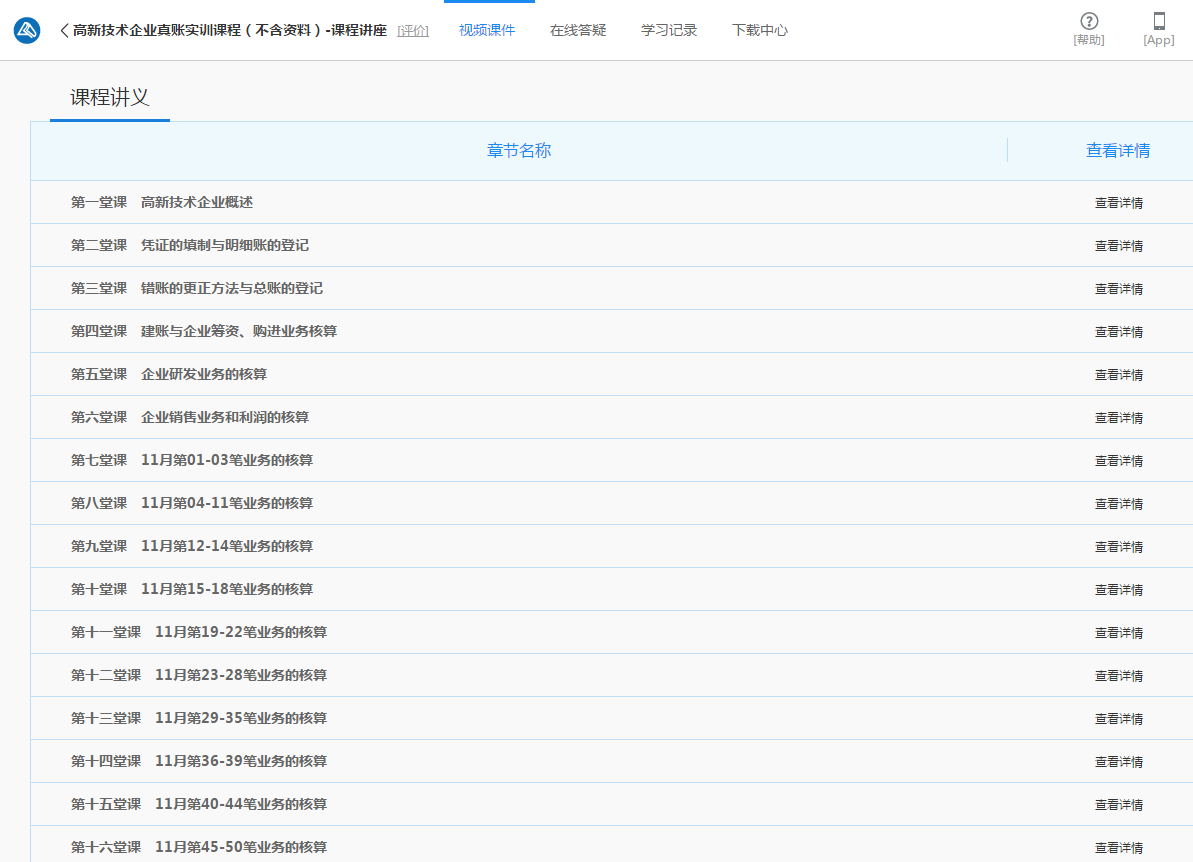
Task: Select chapter title 第九堂课 11月第12-14笔业务的核算
Action: [x=192, y=546]
